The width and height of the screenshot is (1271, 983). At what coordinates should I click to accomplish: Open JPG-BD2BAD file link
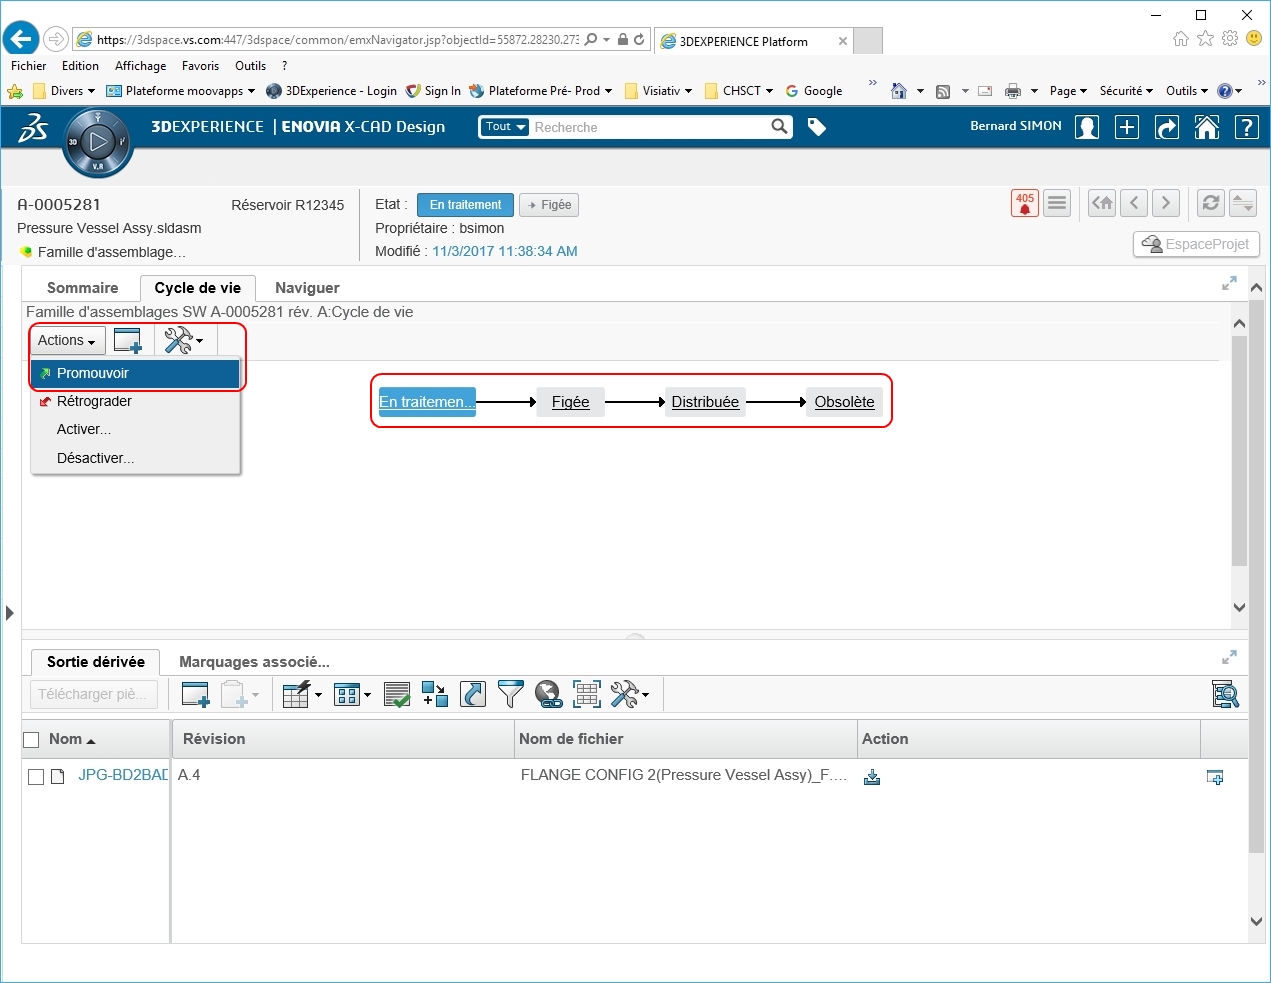tap(123, 775)
